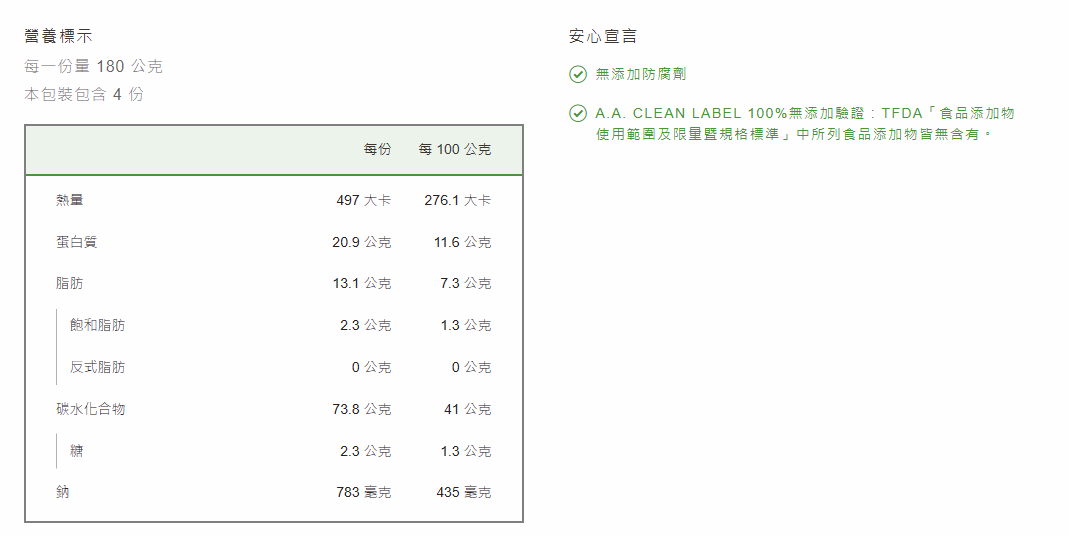Select the 糖 sub-row label

pyautogui.click(x=77, y=451)
